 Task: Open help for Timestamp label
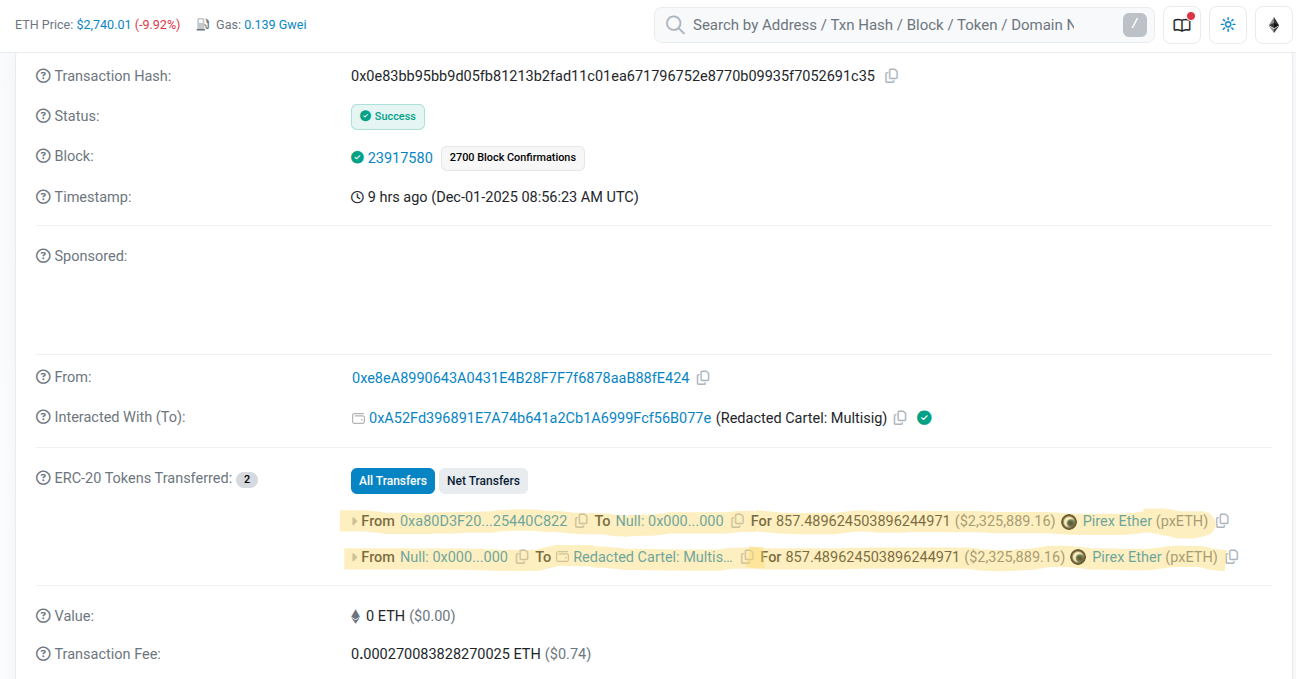[x=43, y=197]
